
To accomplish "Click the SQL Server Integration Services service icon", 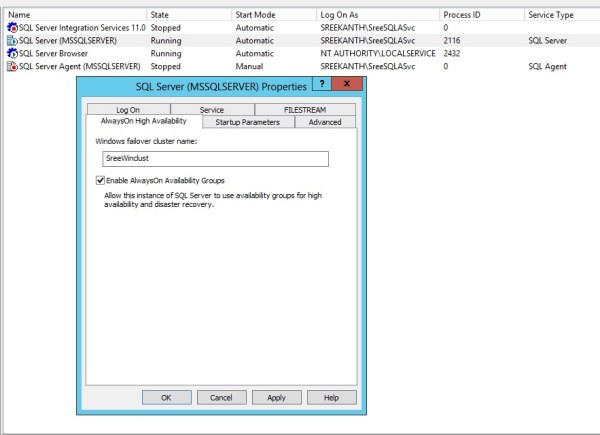I will pyautogui.click(x=12, y=29).
